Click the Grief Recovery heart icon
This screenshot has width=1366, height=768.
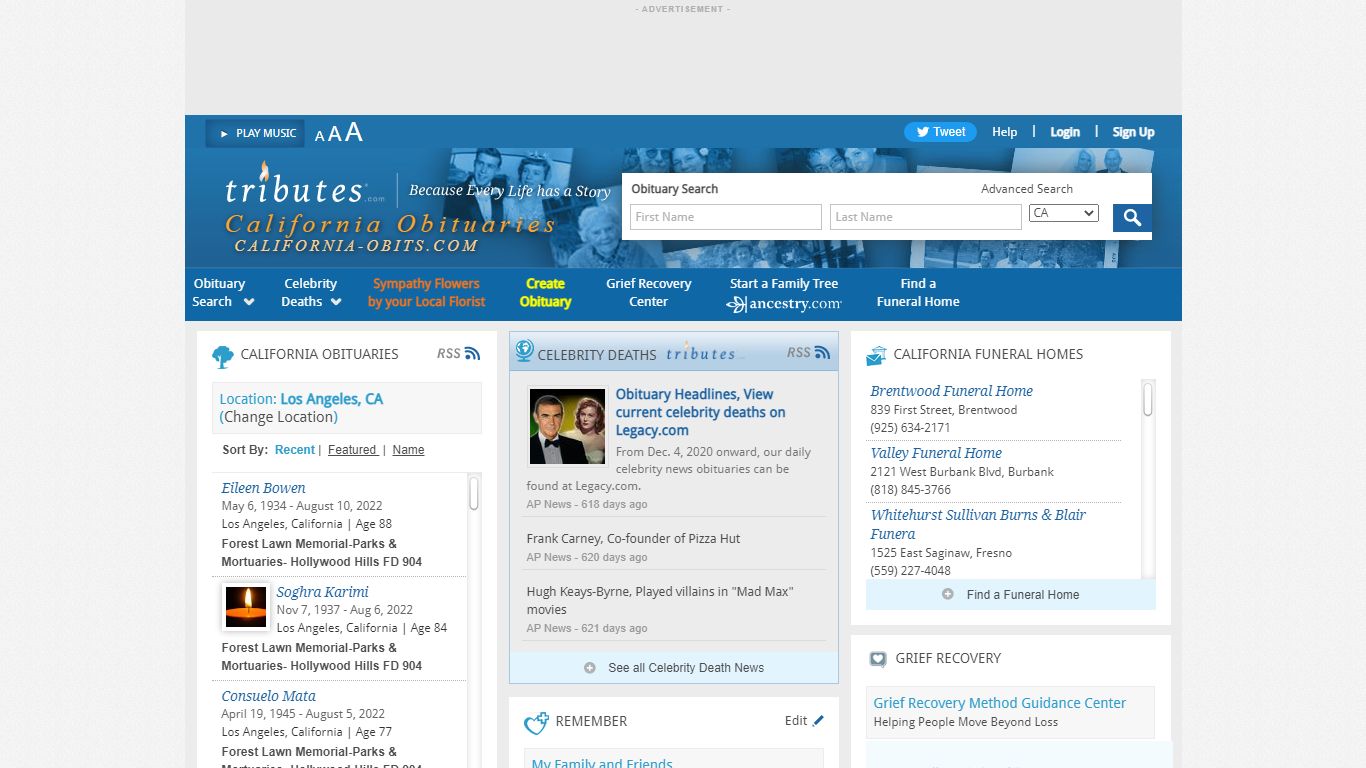(877, 659)
